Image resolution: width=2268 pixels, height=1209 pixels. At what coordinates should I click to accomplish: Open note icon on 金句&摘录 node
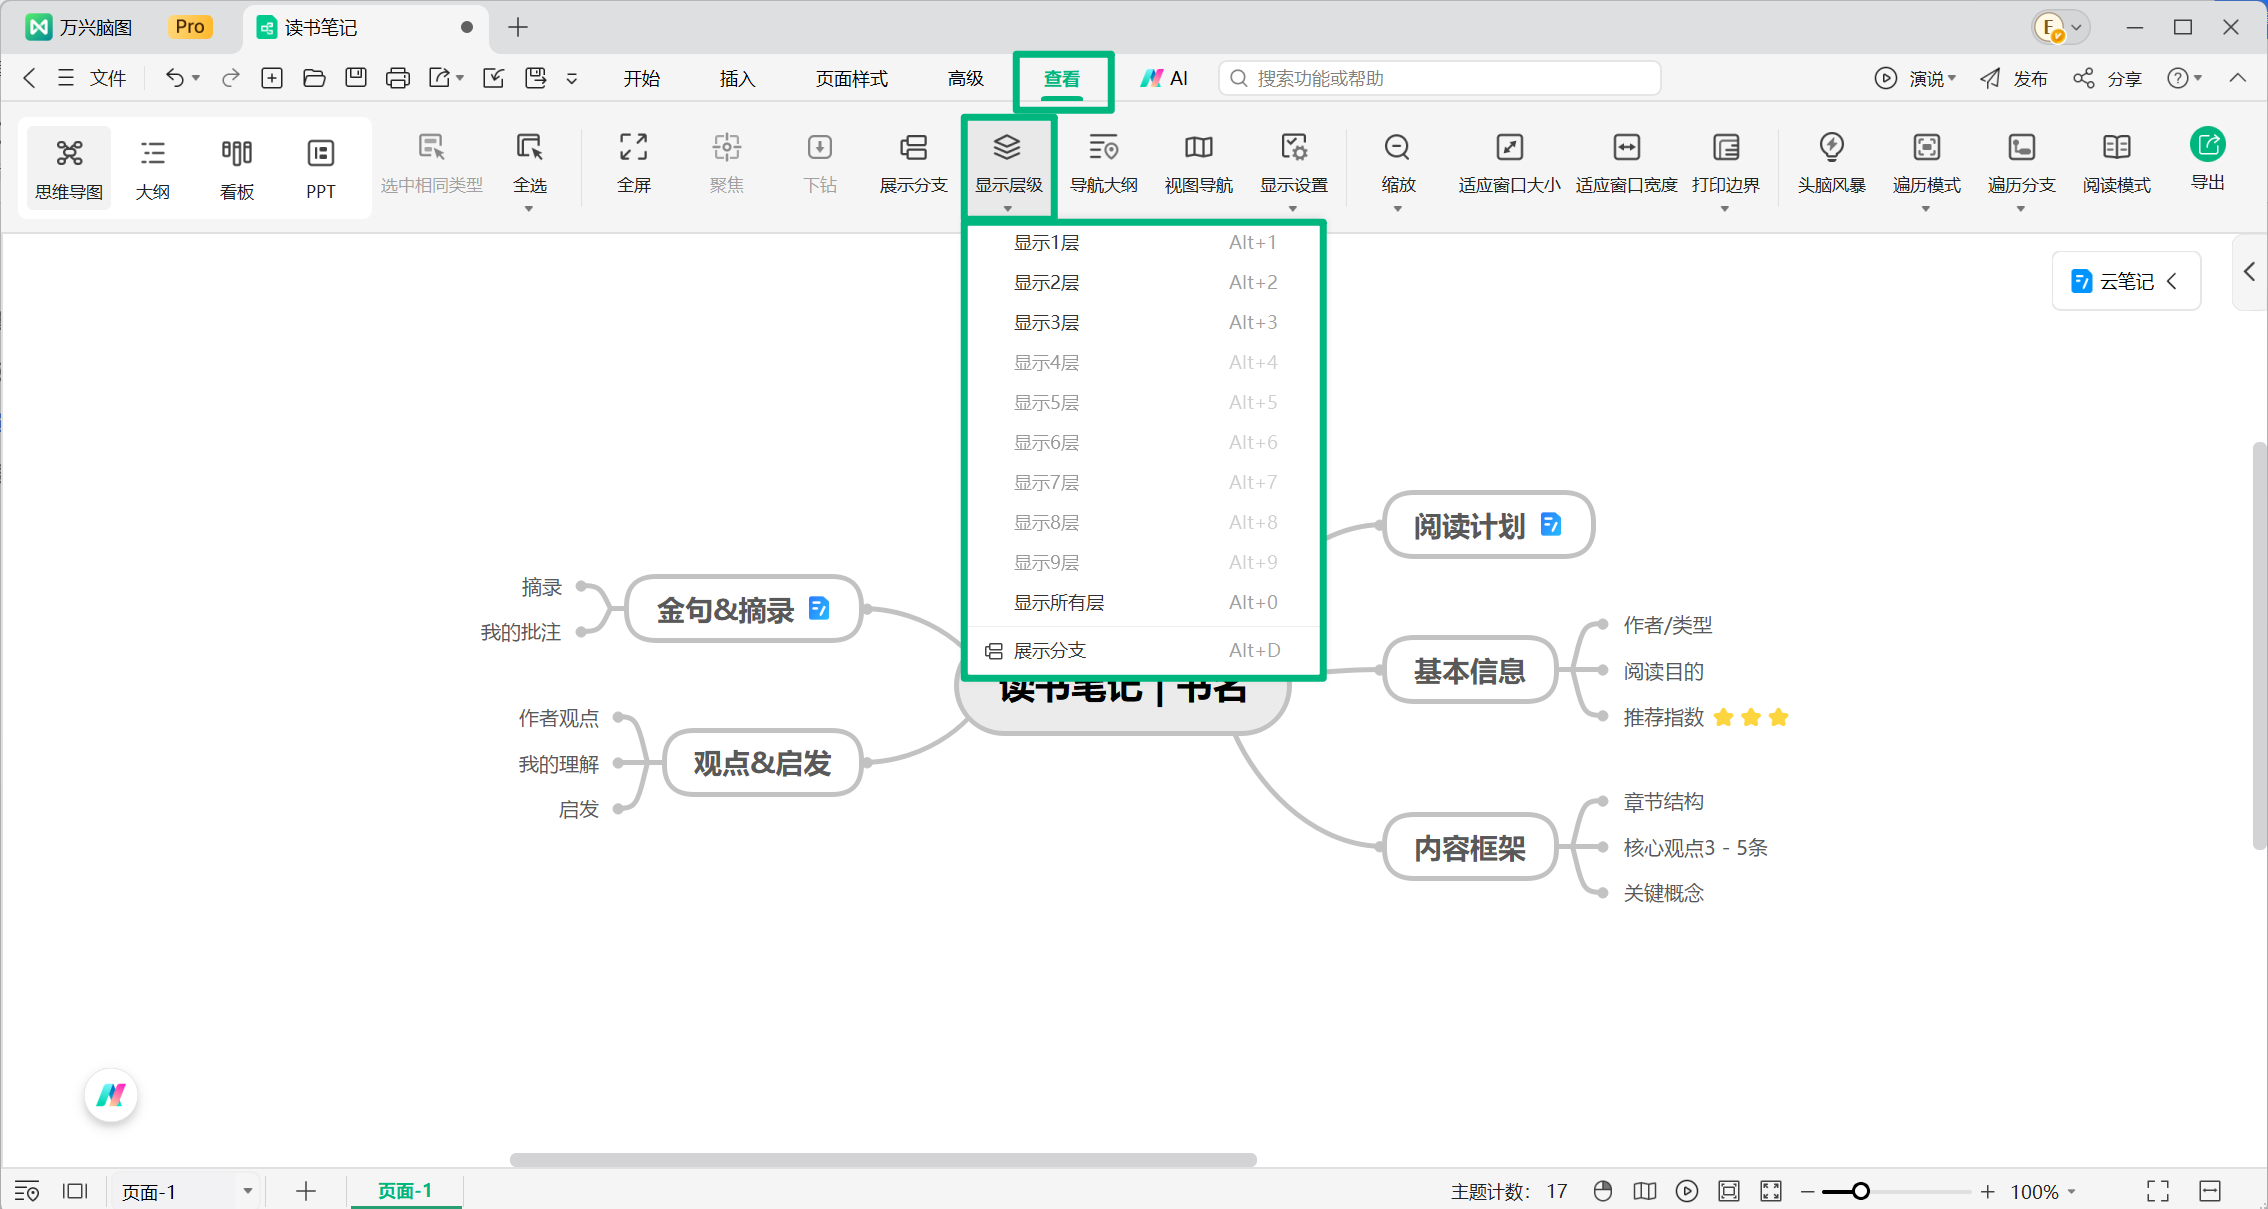(819, 608)
